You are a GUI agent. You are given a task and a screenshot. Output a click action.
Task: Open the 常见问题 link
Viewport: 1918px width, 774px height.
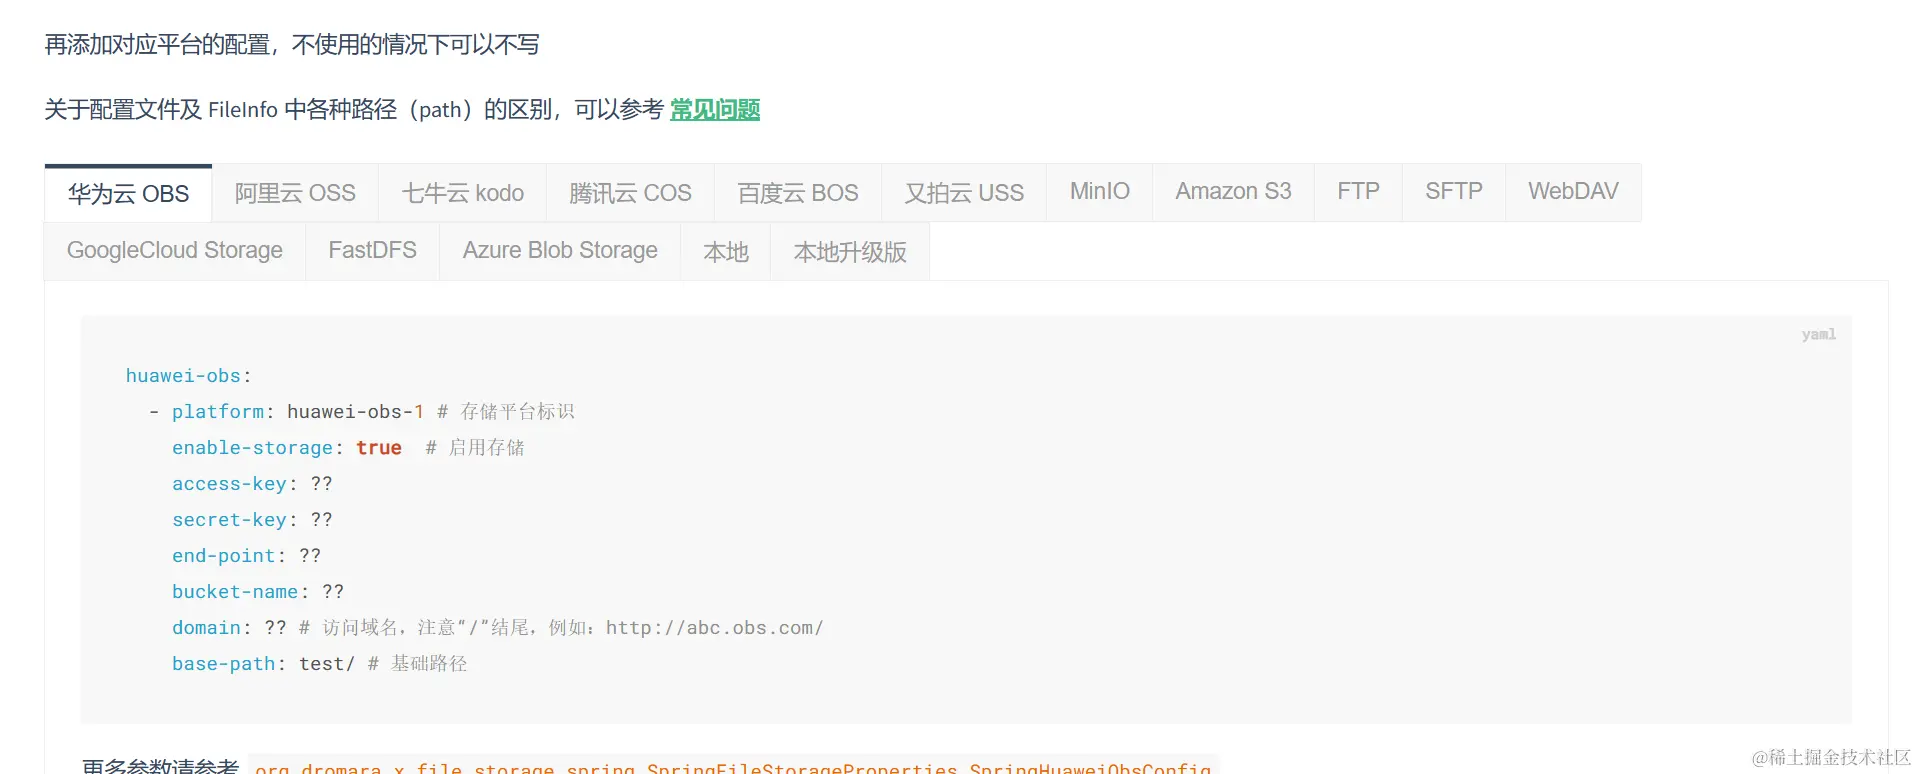[x=715, y=110]
